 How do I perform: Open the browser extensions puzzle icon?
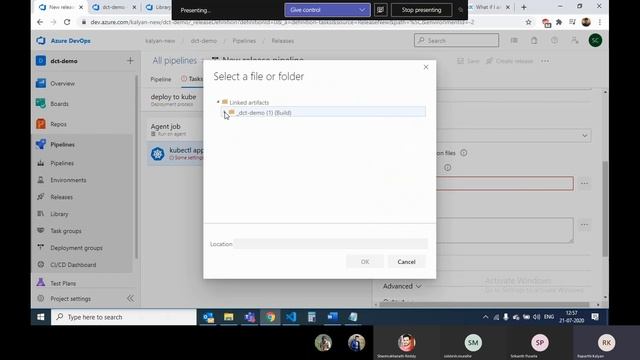point(559,22)
